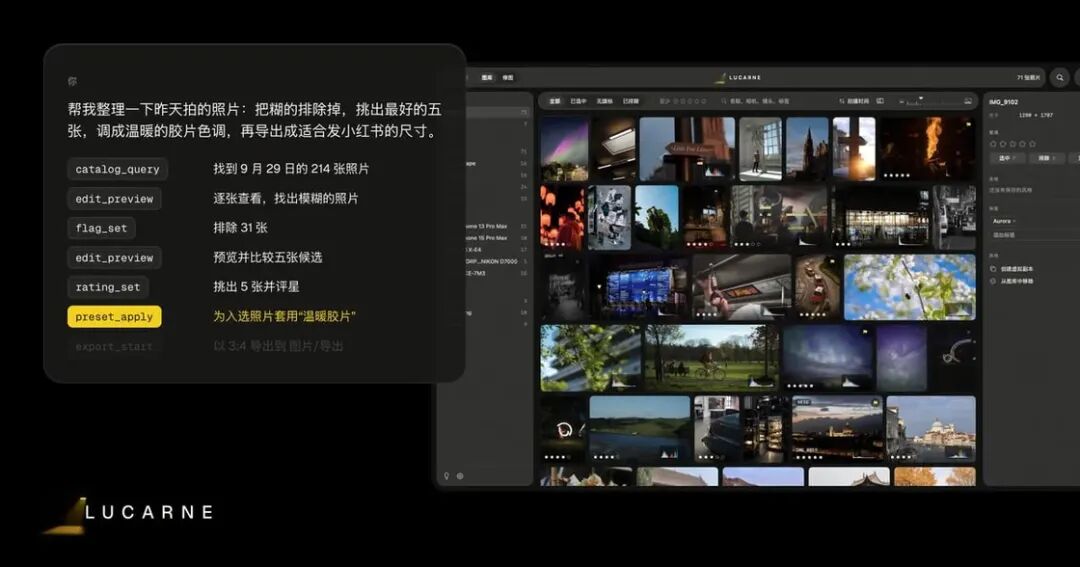This screenshot has height=567, width=1080.
Task: Click the compare view icon in the filter bar
Action: tap(880, 101)
